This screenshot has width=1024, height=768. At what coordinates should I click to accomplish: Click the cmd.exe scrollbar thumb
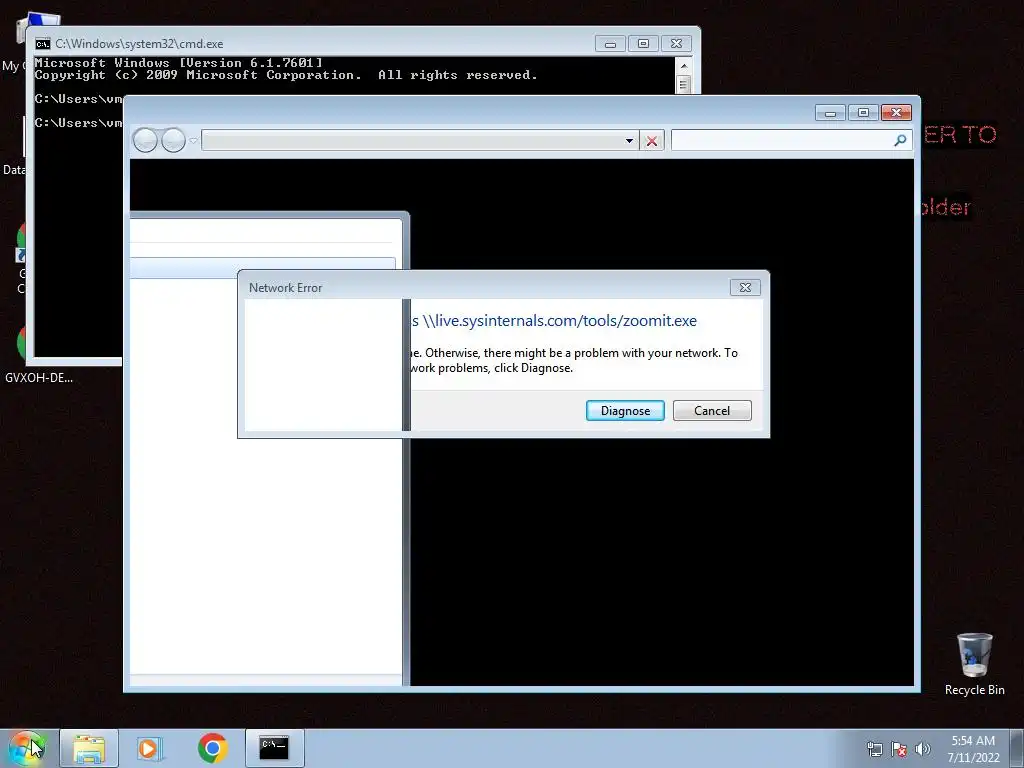click(x=683, y=85)
